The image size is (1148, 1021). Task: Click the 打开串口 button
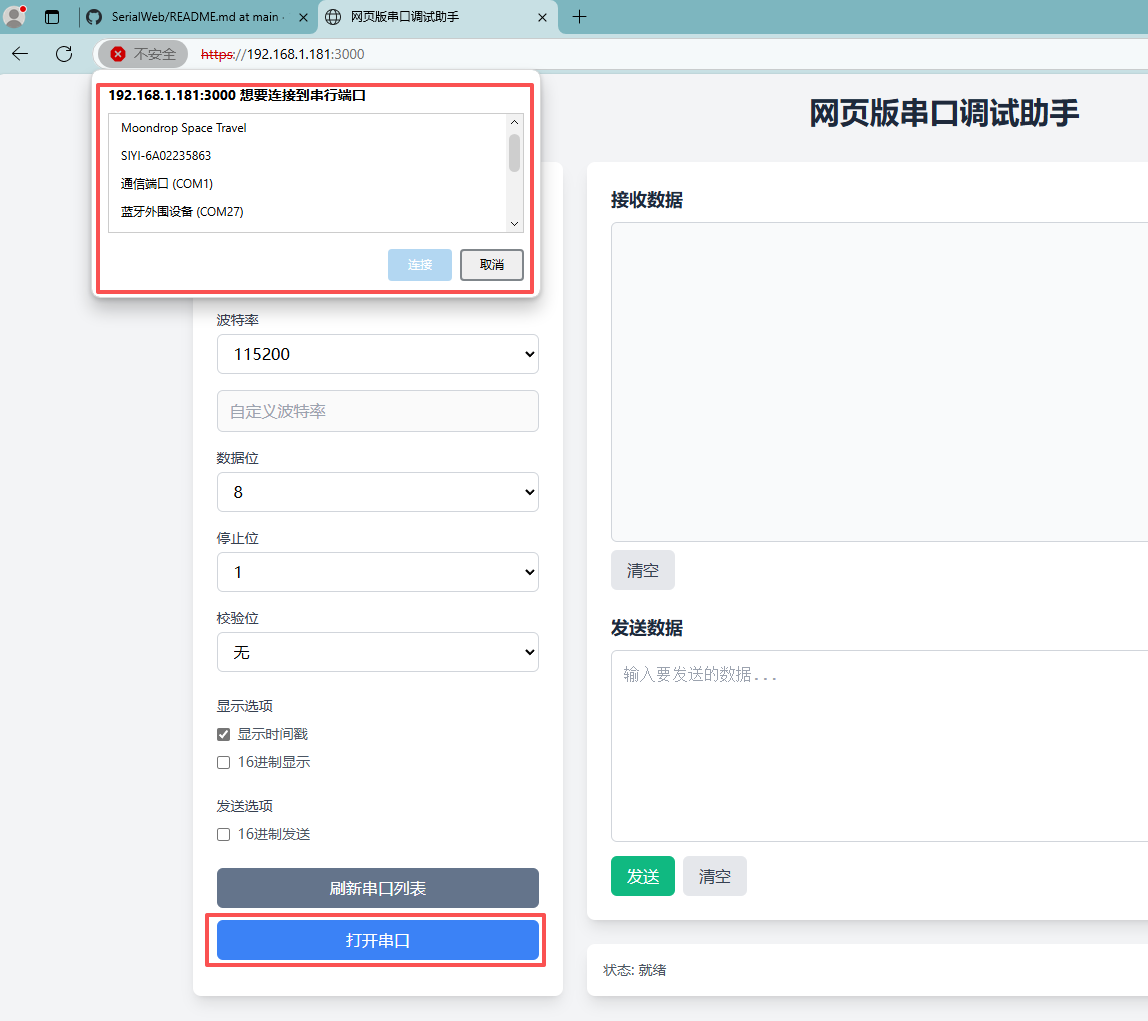coord(378,940)
